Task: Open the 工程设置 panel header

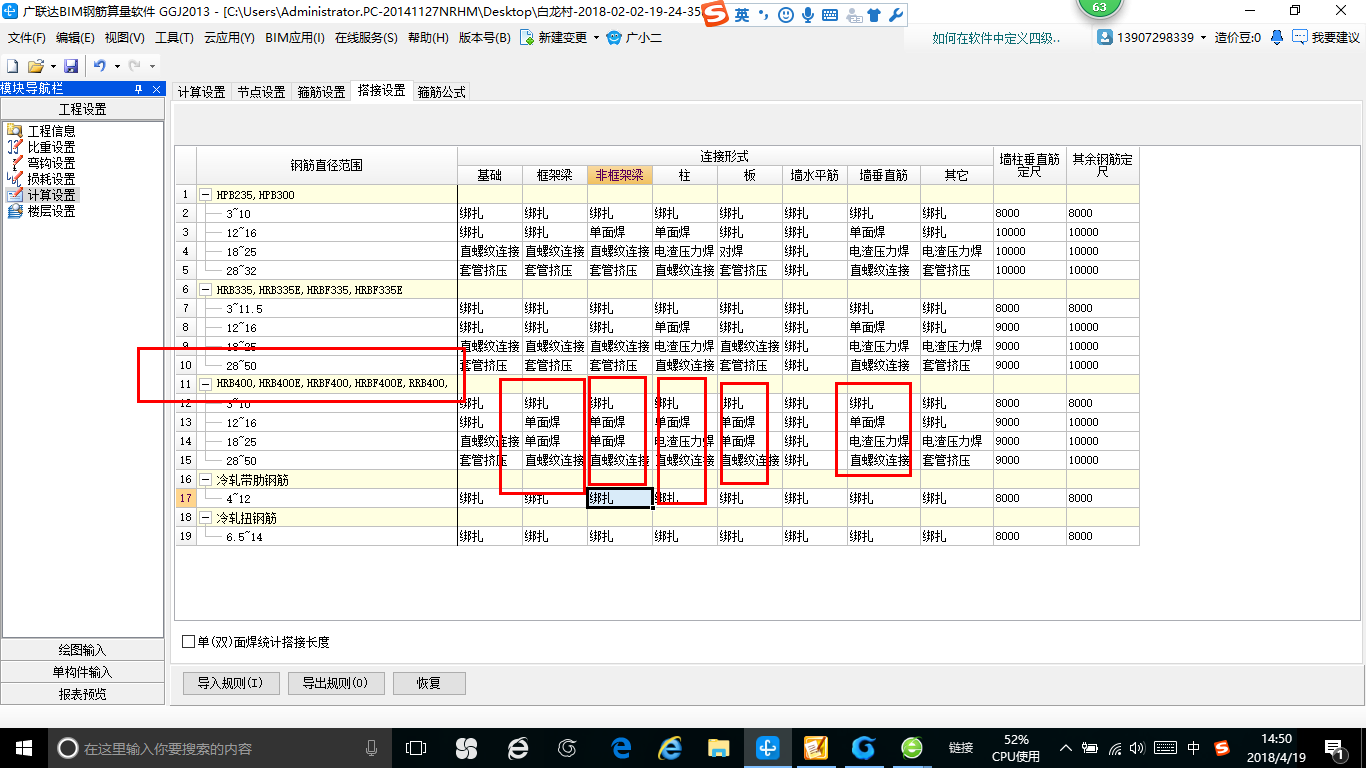Action: [83, 110]
